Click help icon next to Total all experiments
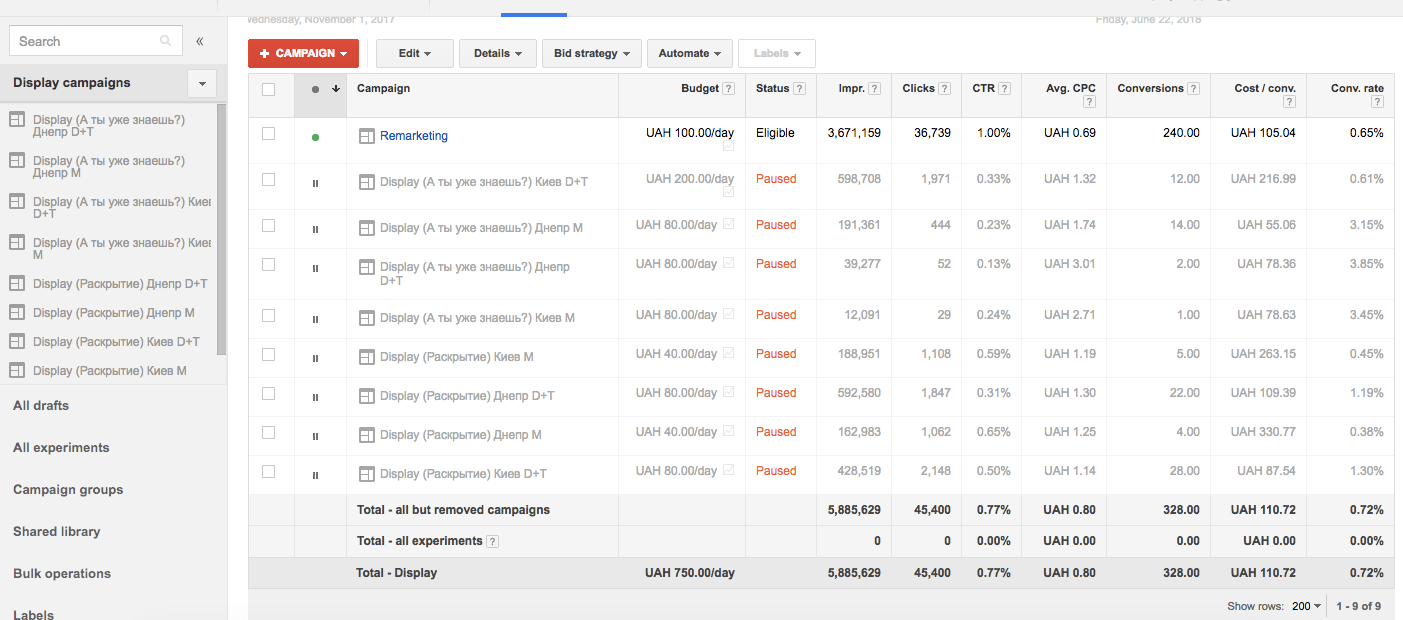Image resolution: width=1403 pixels, height=620 pixels. point(492,542)
